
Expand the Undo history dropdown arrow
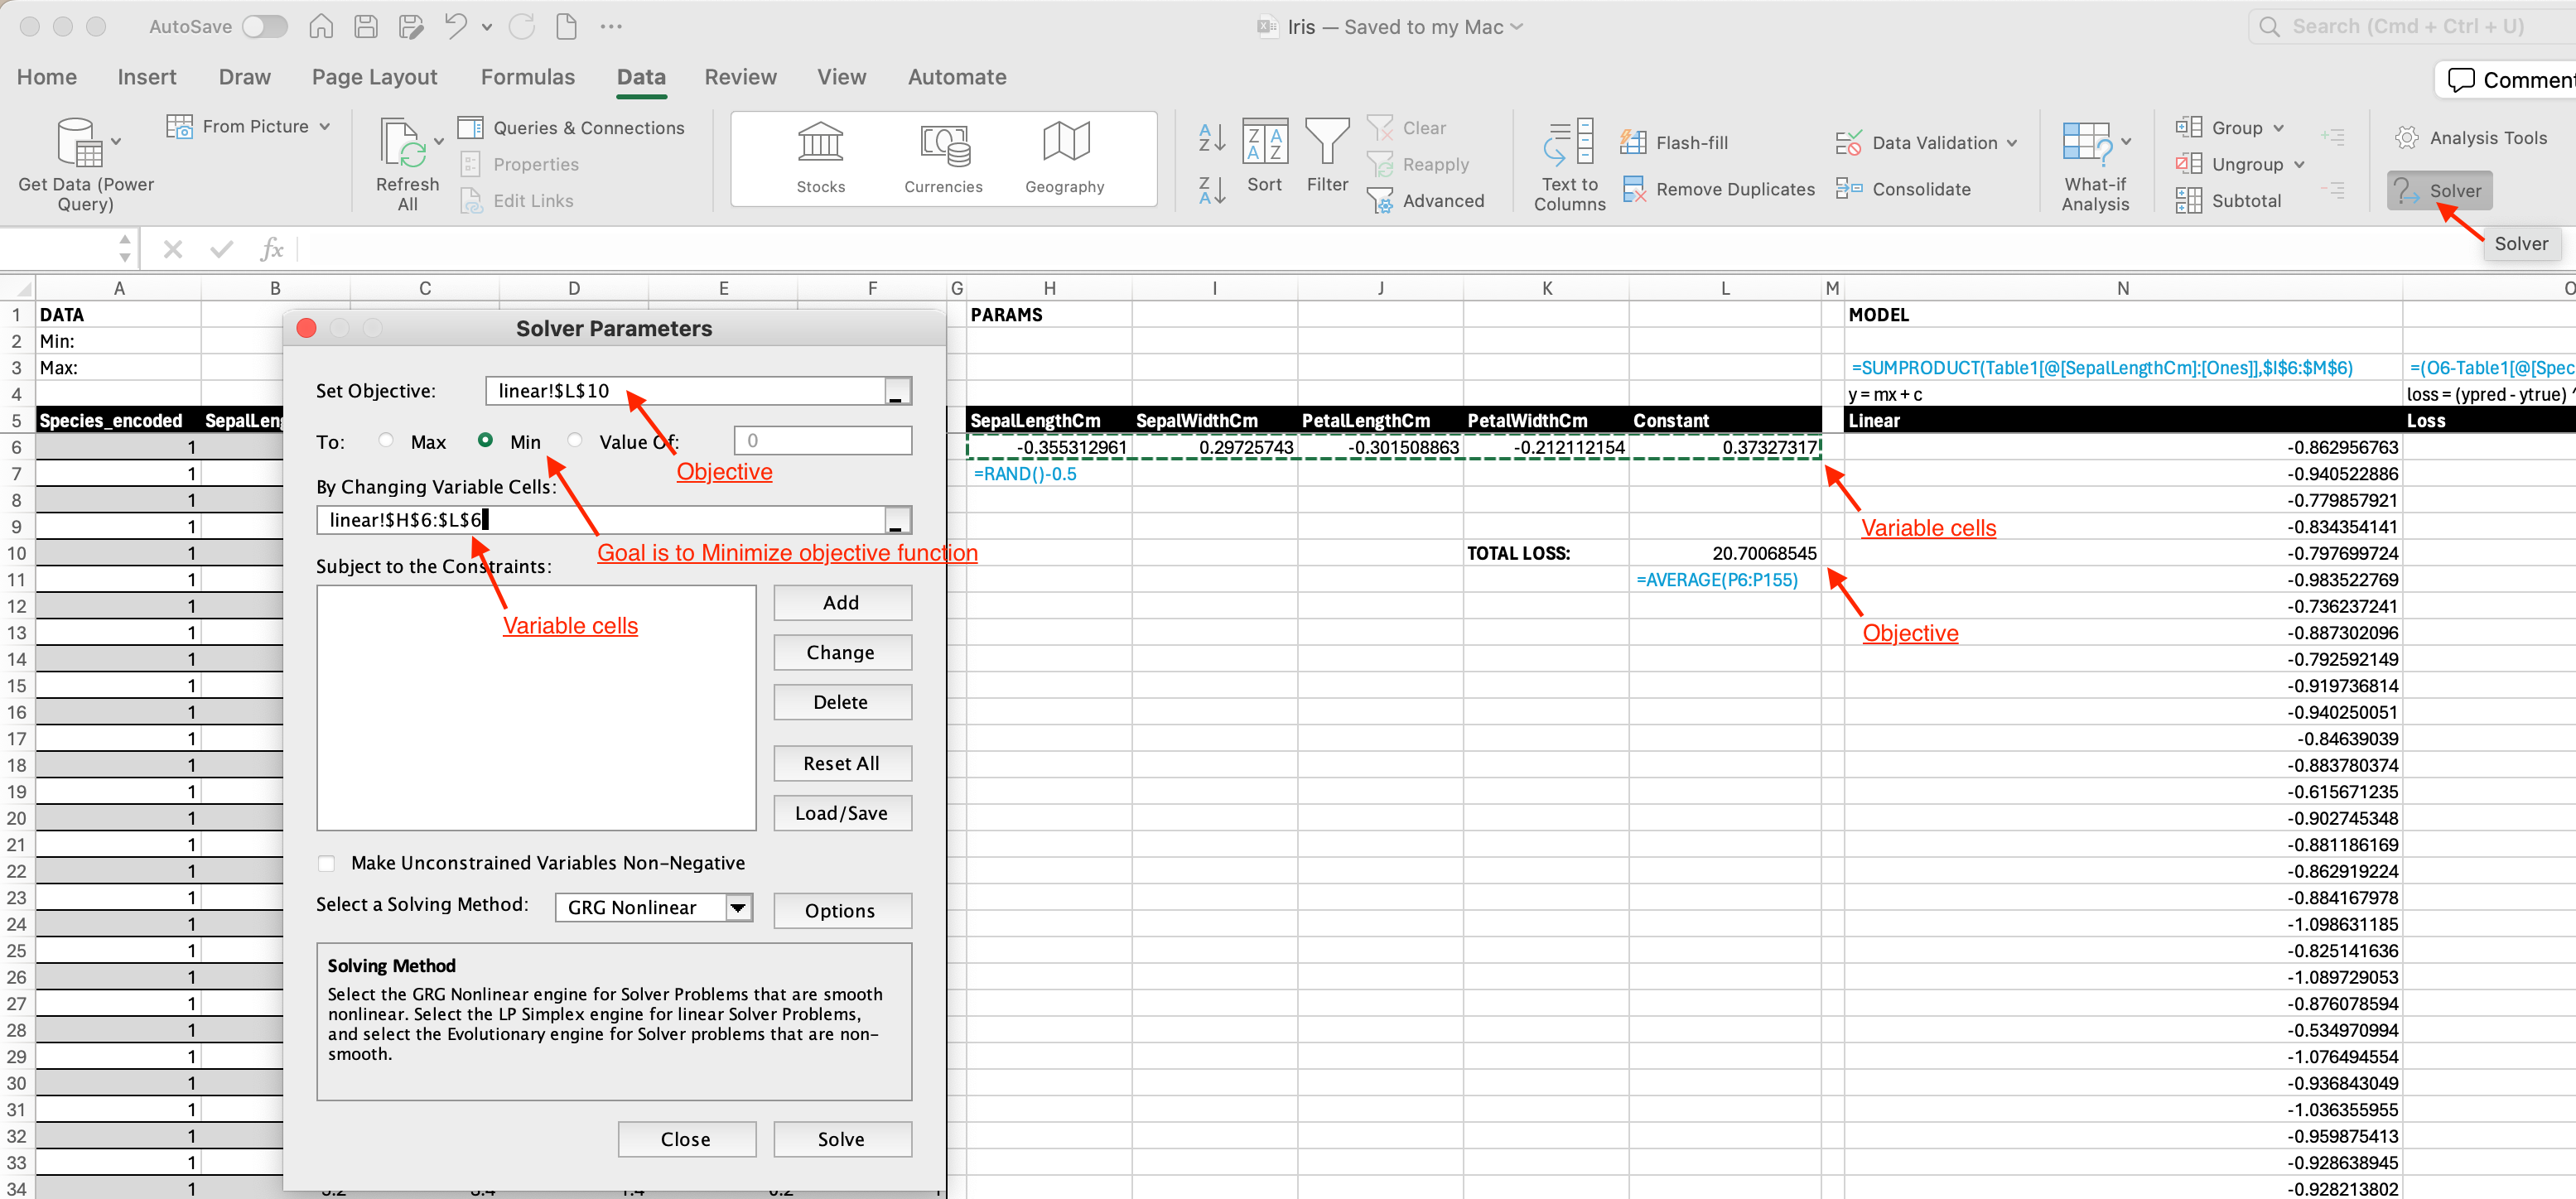tap(487, 27)
